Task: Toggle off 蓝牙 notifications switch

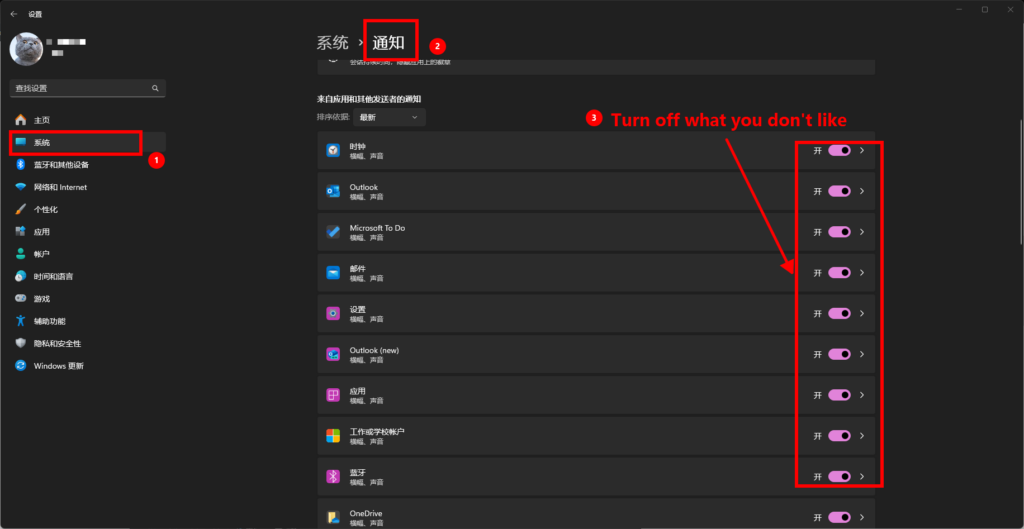Action: pyautogui.click(x=839, y=476)
